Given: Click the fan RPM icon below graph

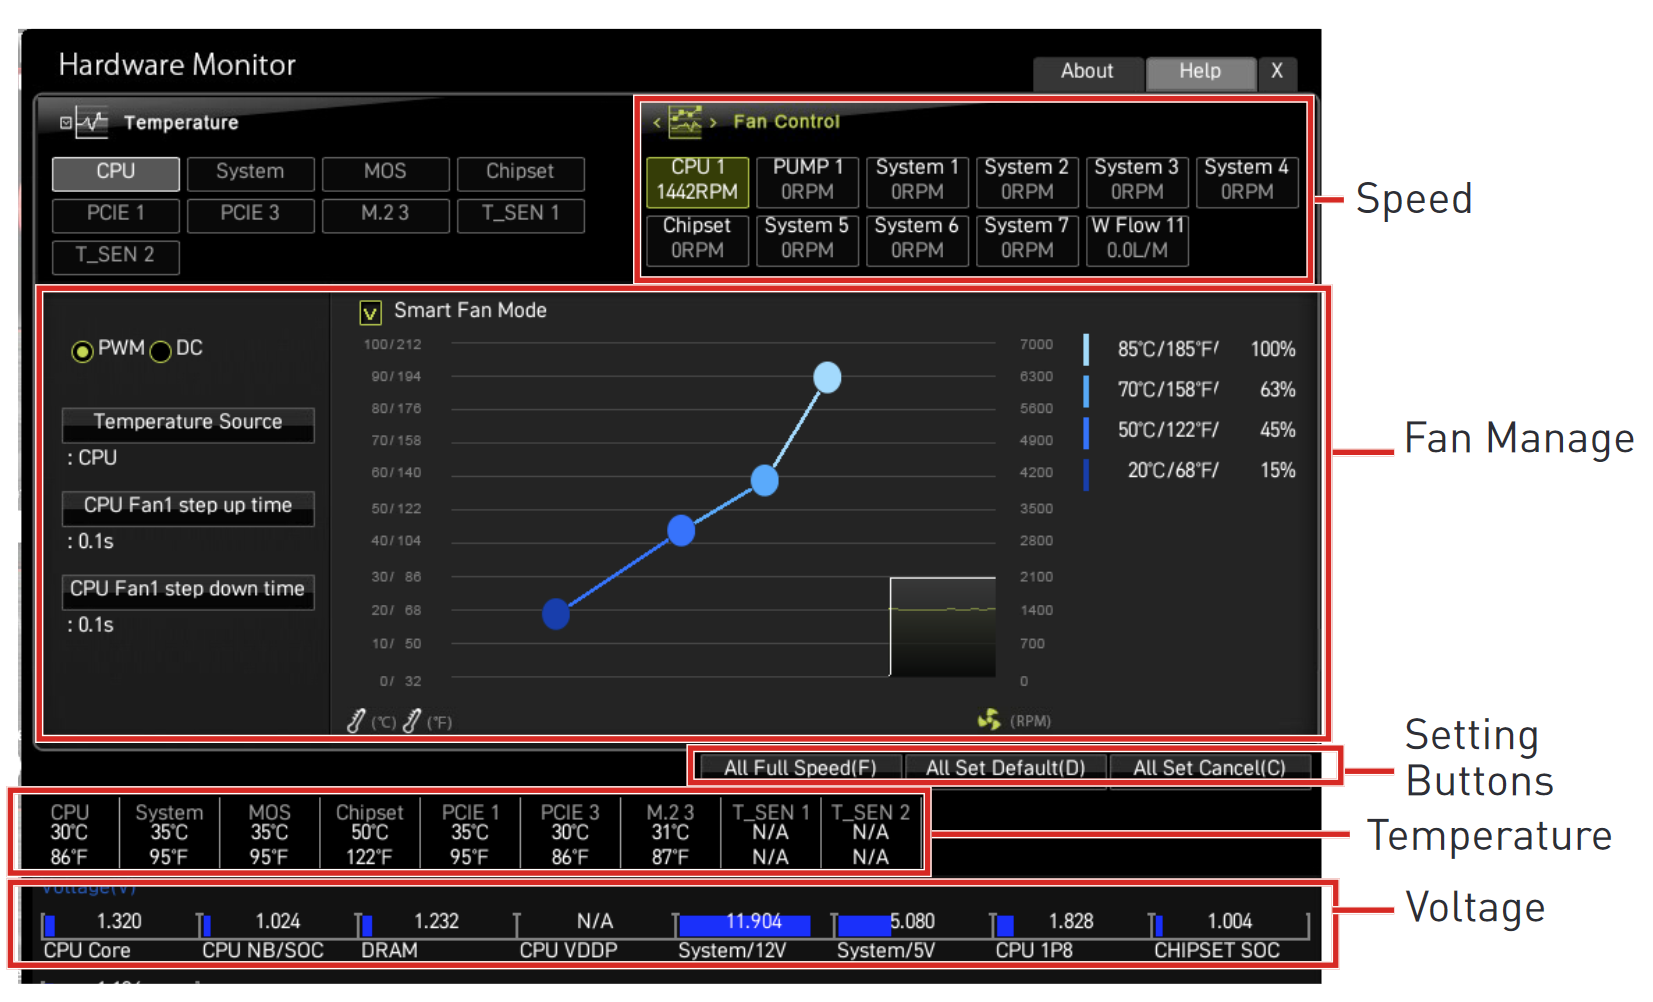Looking at the screenshot, I should (x=989, y=719).
